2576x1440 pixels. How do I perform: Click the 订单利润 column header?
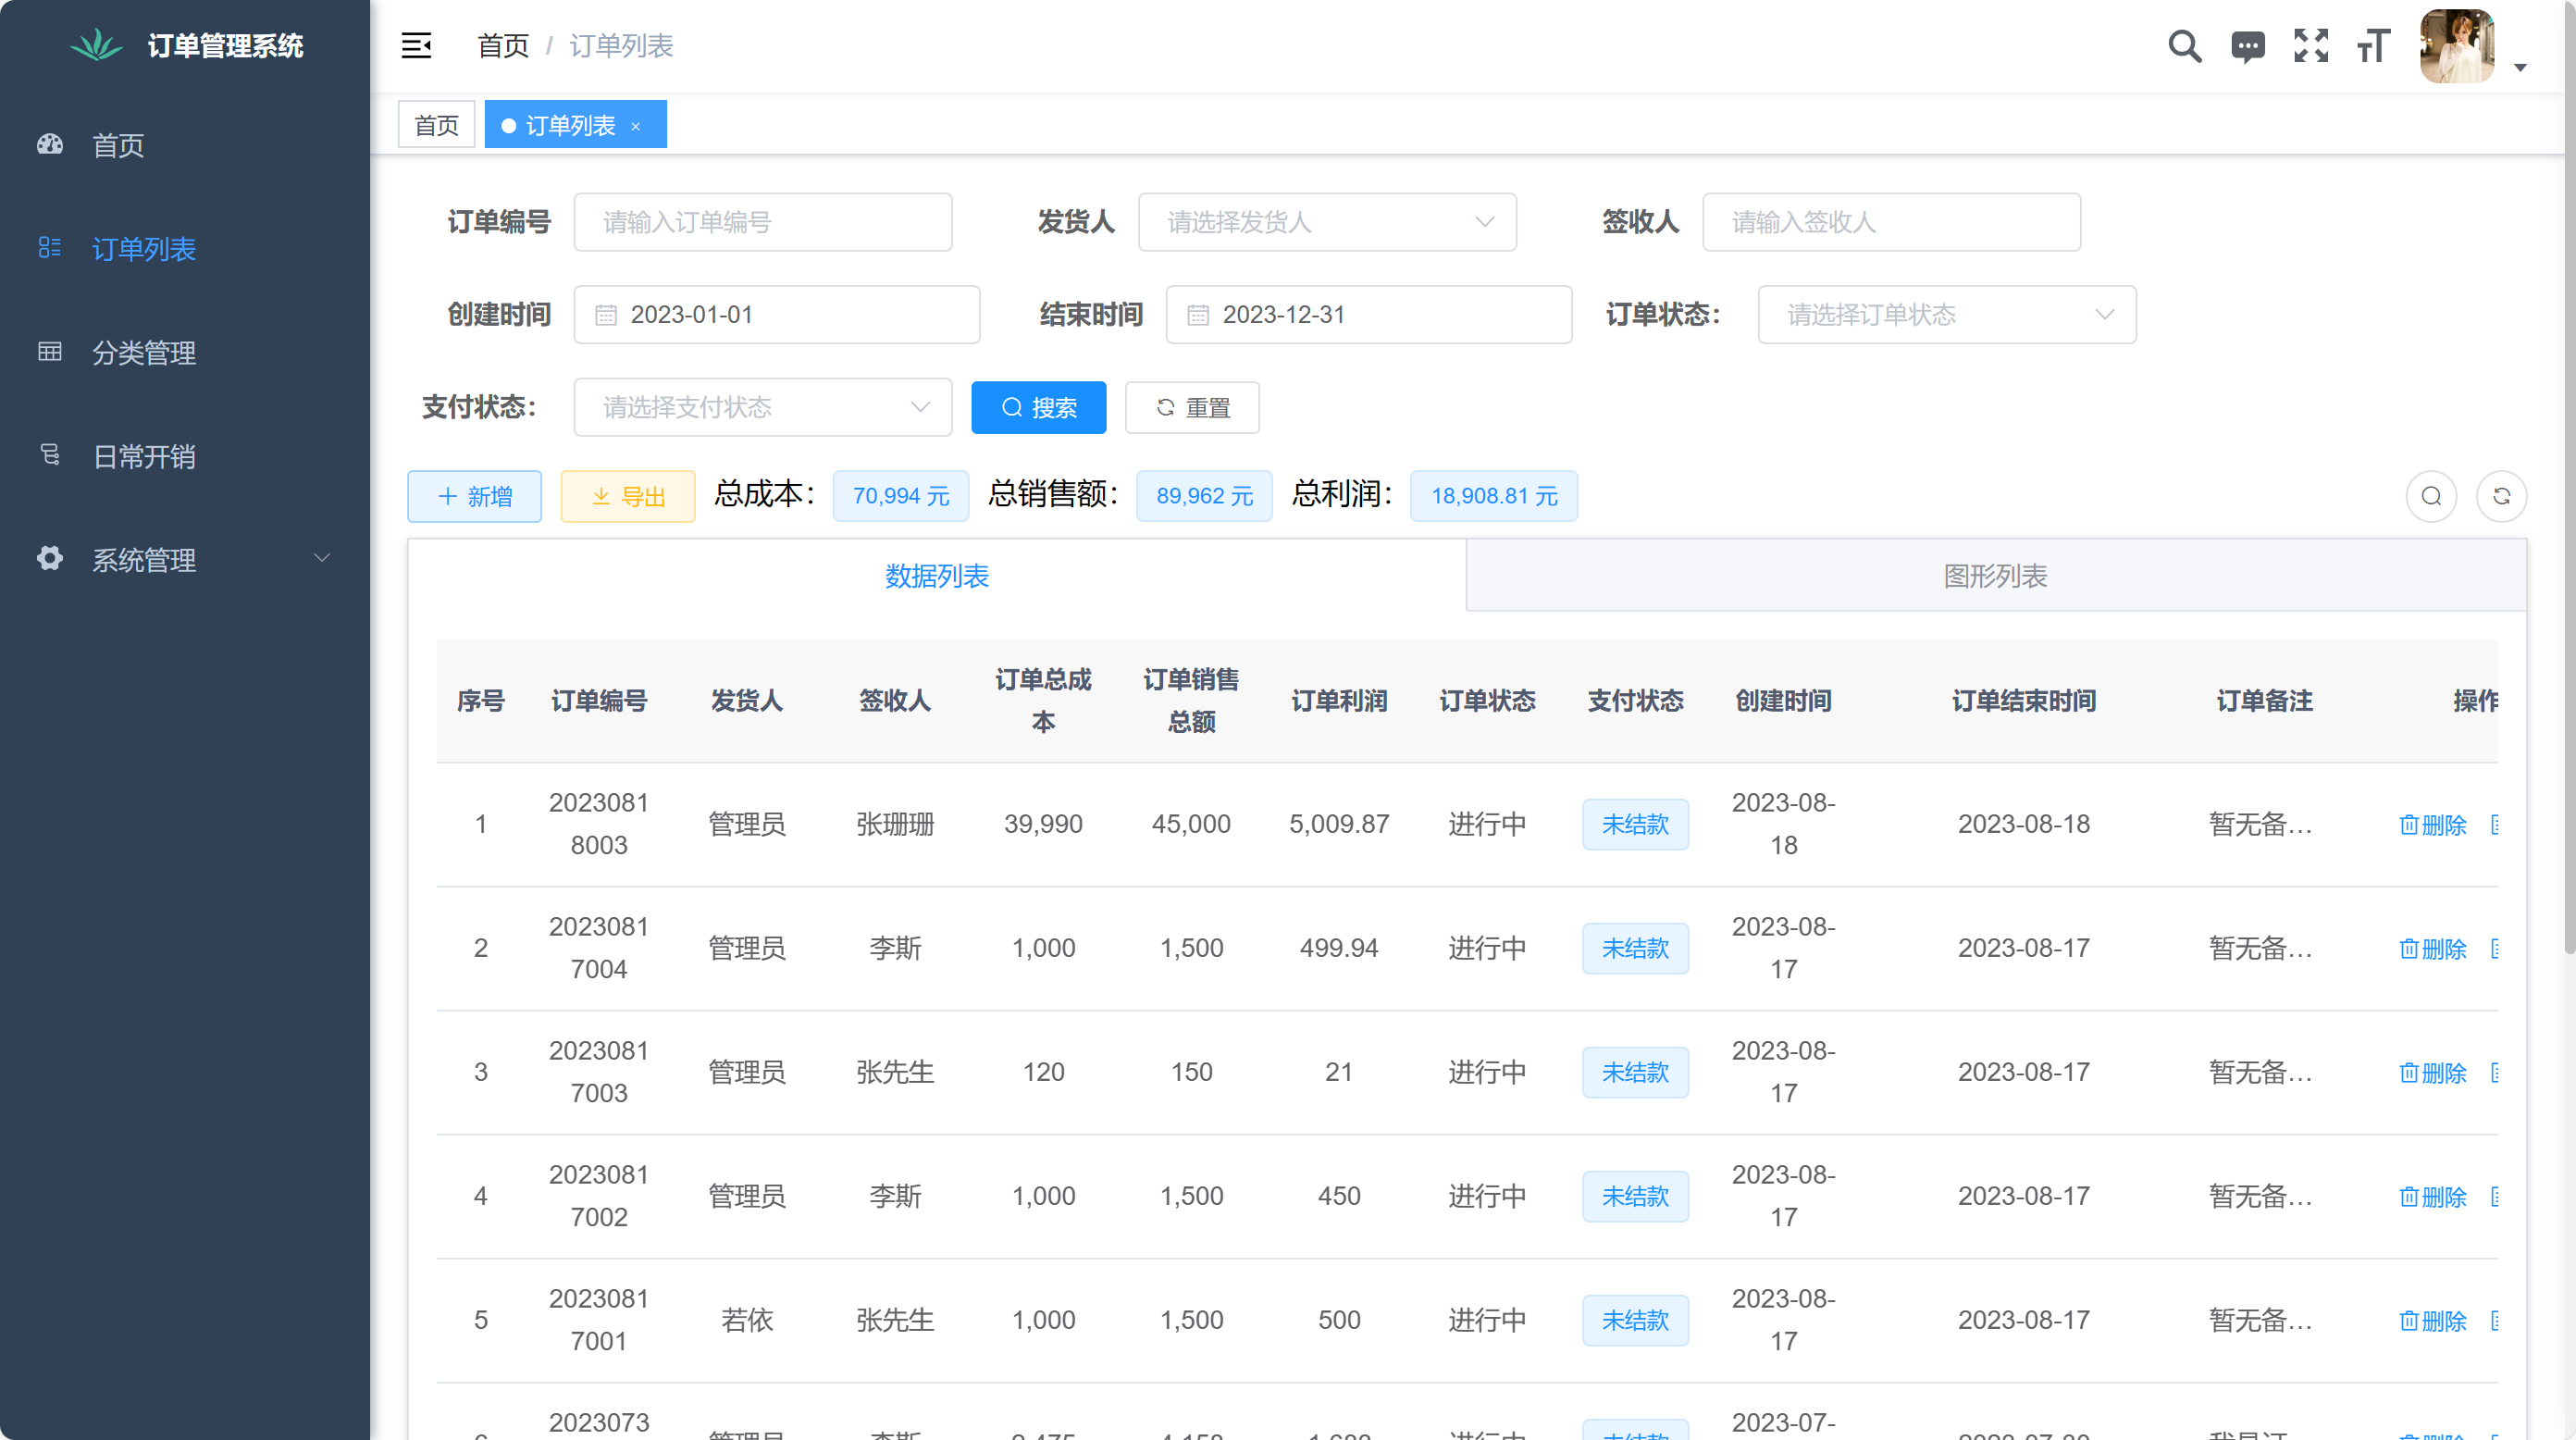tap(1339, 701)
